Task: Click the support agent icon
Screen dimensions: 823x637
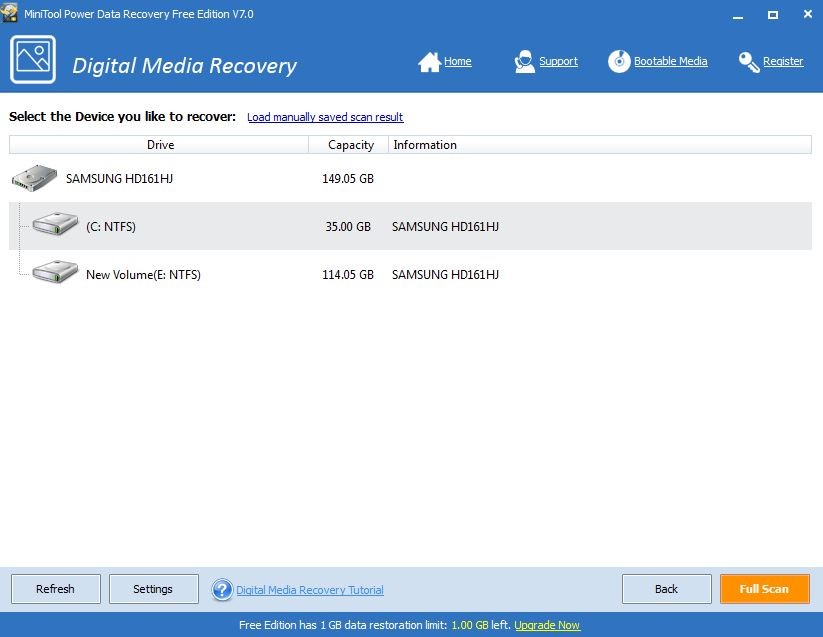Action: point(524,61)
